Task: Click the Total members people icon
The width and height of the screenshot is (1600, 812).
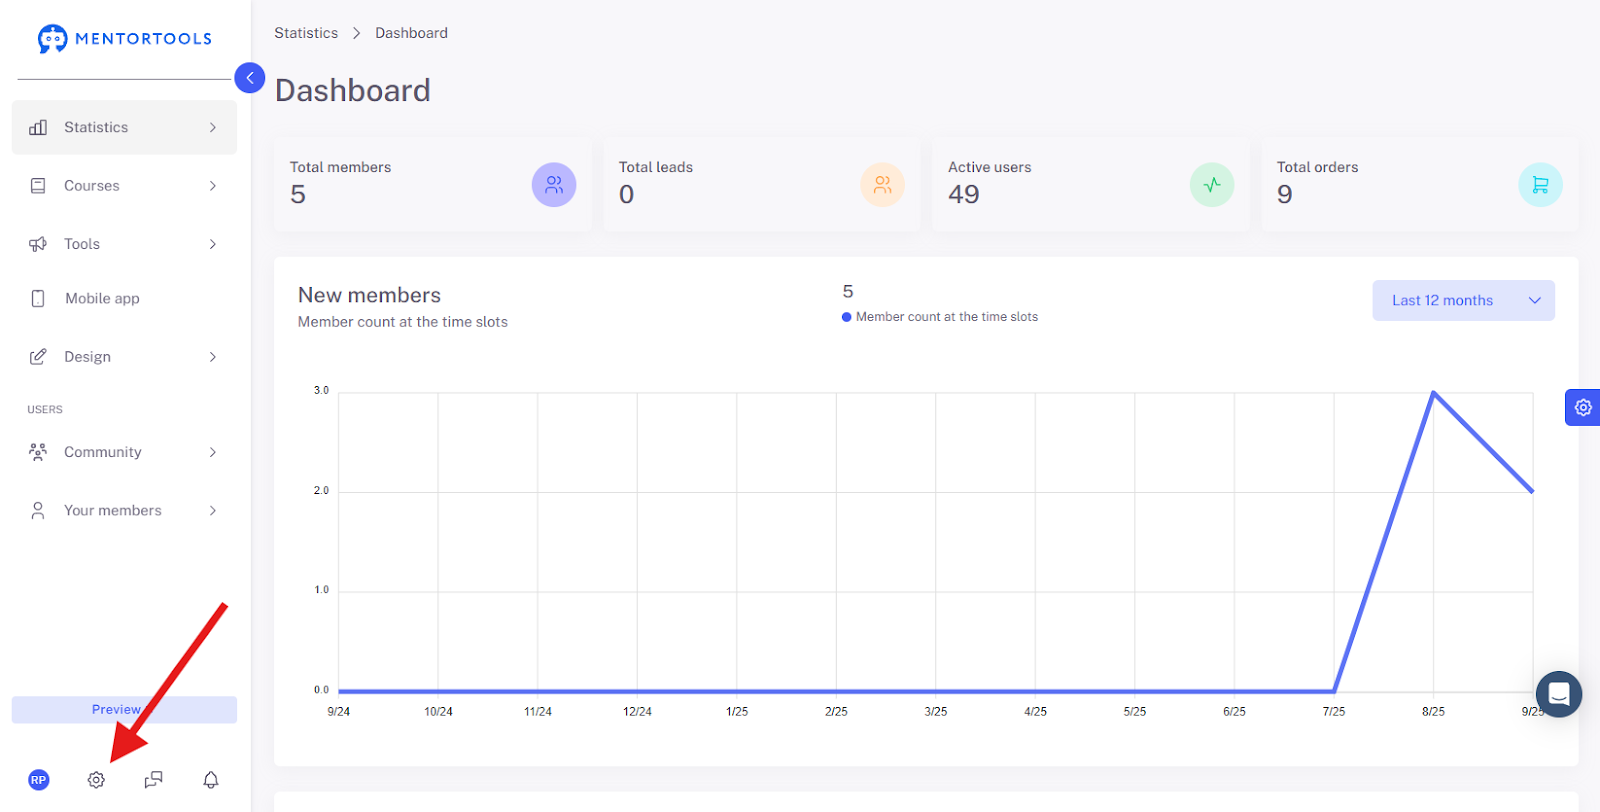Action: tap(554, 185)
